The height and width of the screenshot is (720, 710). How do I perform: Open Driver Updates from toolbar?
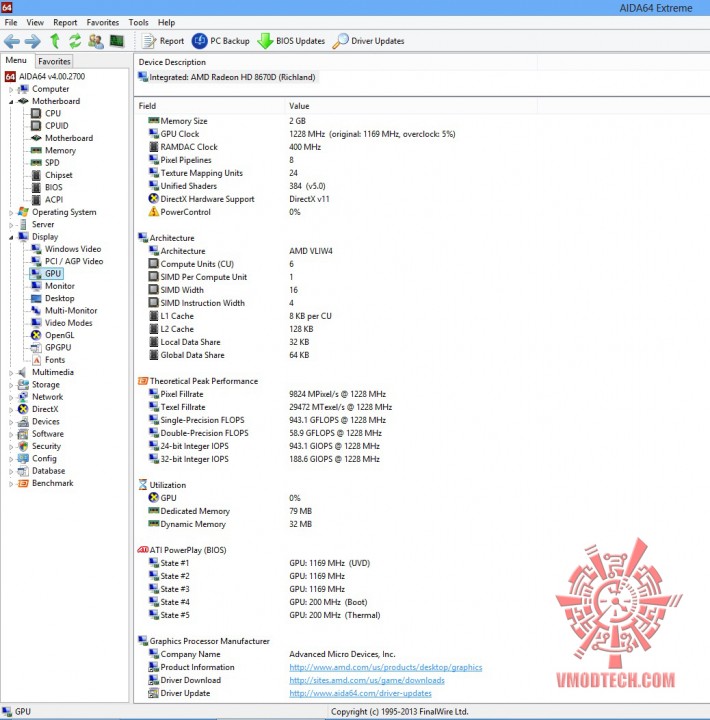click(x=368, y=41)
